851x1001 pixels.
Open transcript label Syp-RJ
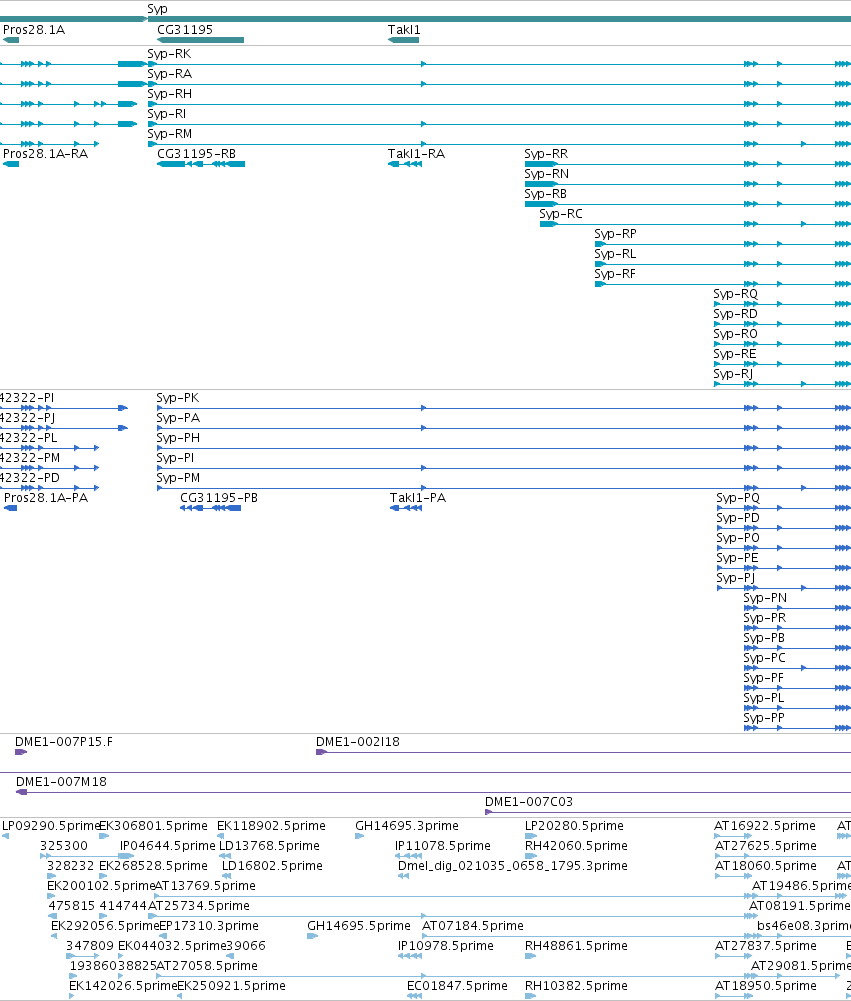point(734,373)
